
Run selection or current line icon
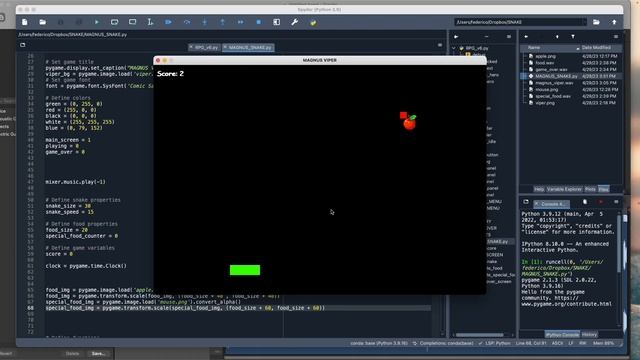pos(150,22)
